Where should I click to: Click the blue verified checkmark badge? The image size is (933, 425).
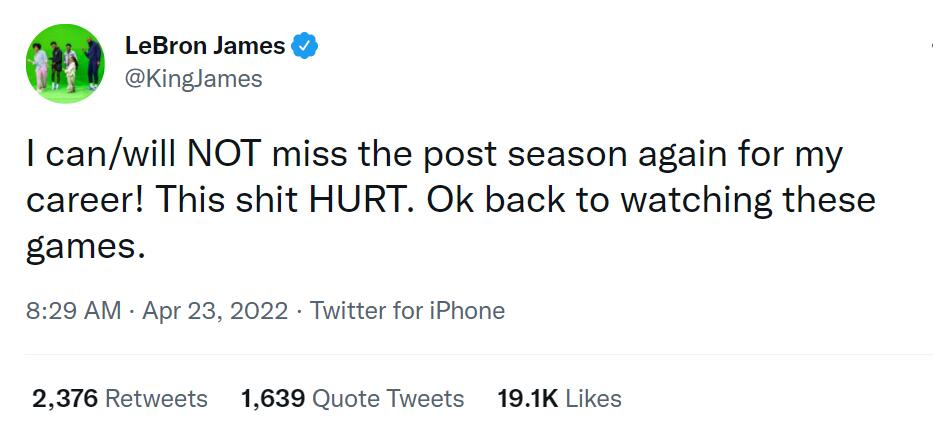coord(305,46)
